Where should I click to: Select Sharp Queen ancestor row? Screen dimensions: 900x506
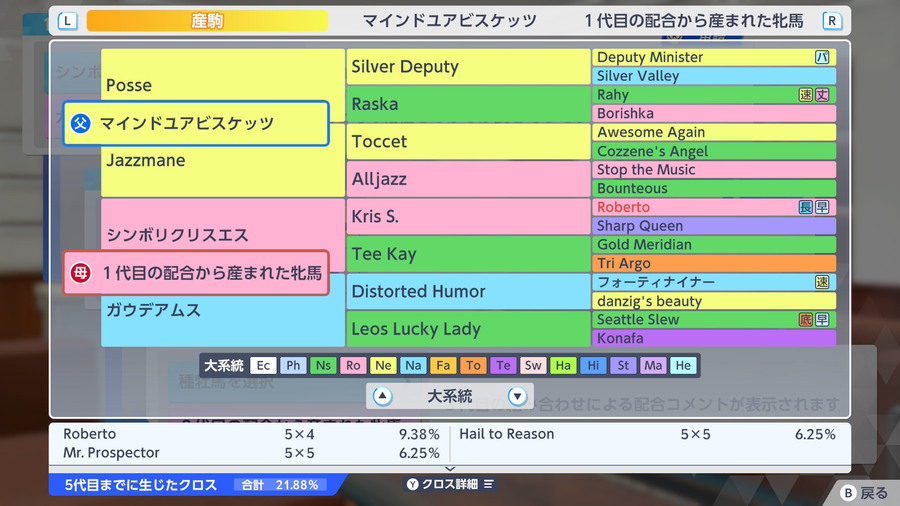(714, 225)
